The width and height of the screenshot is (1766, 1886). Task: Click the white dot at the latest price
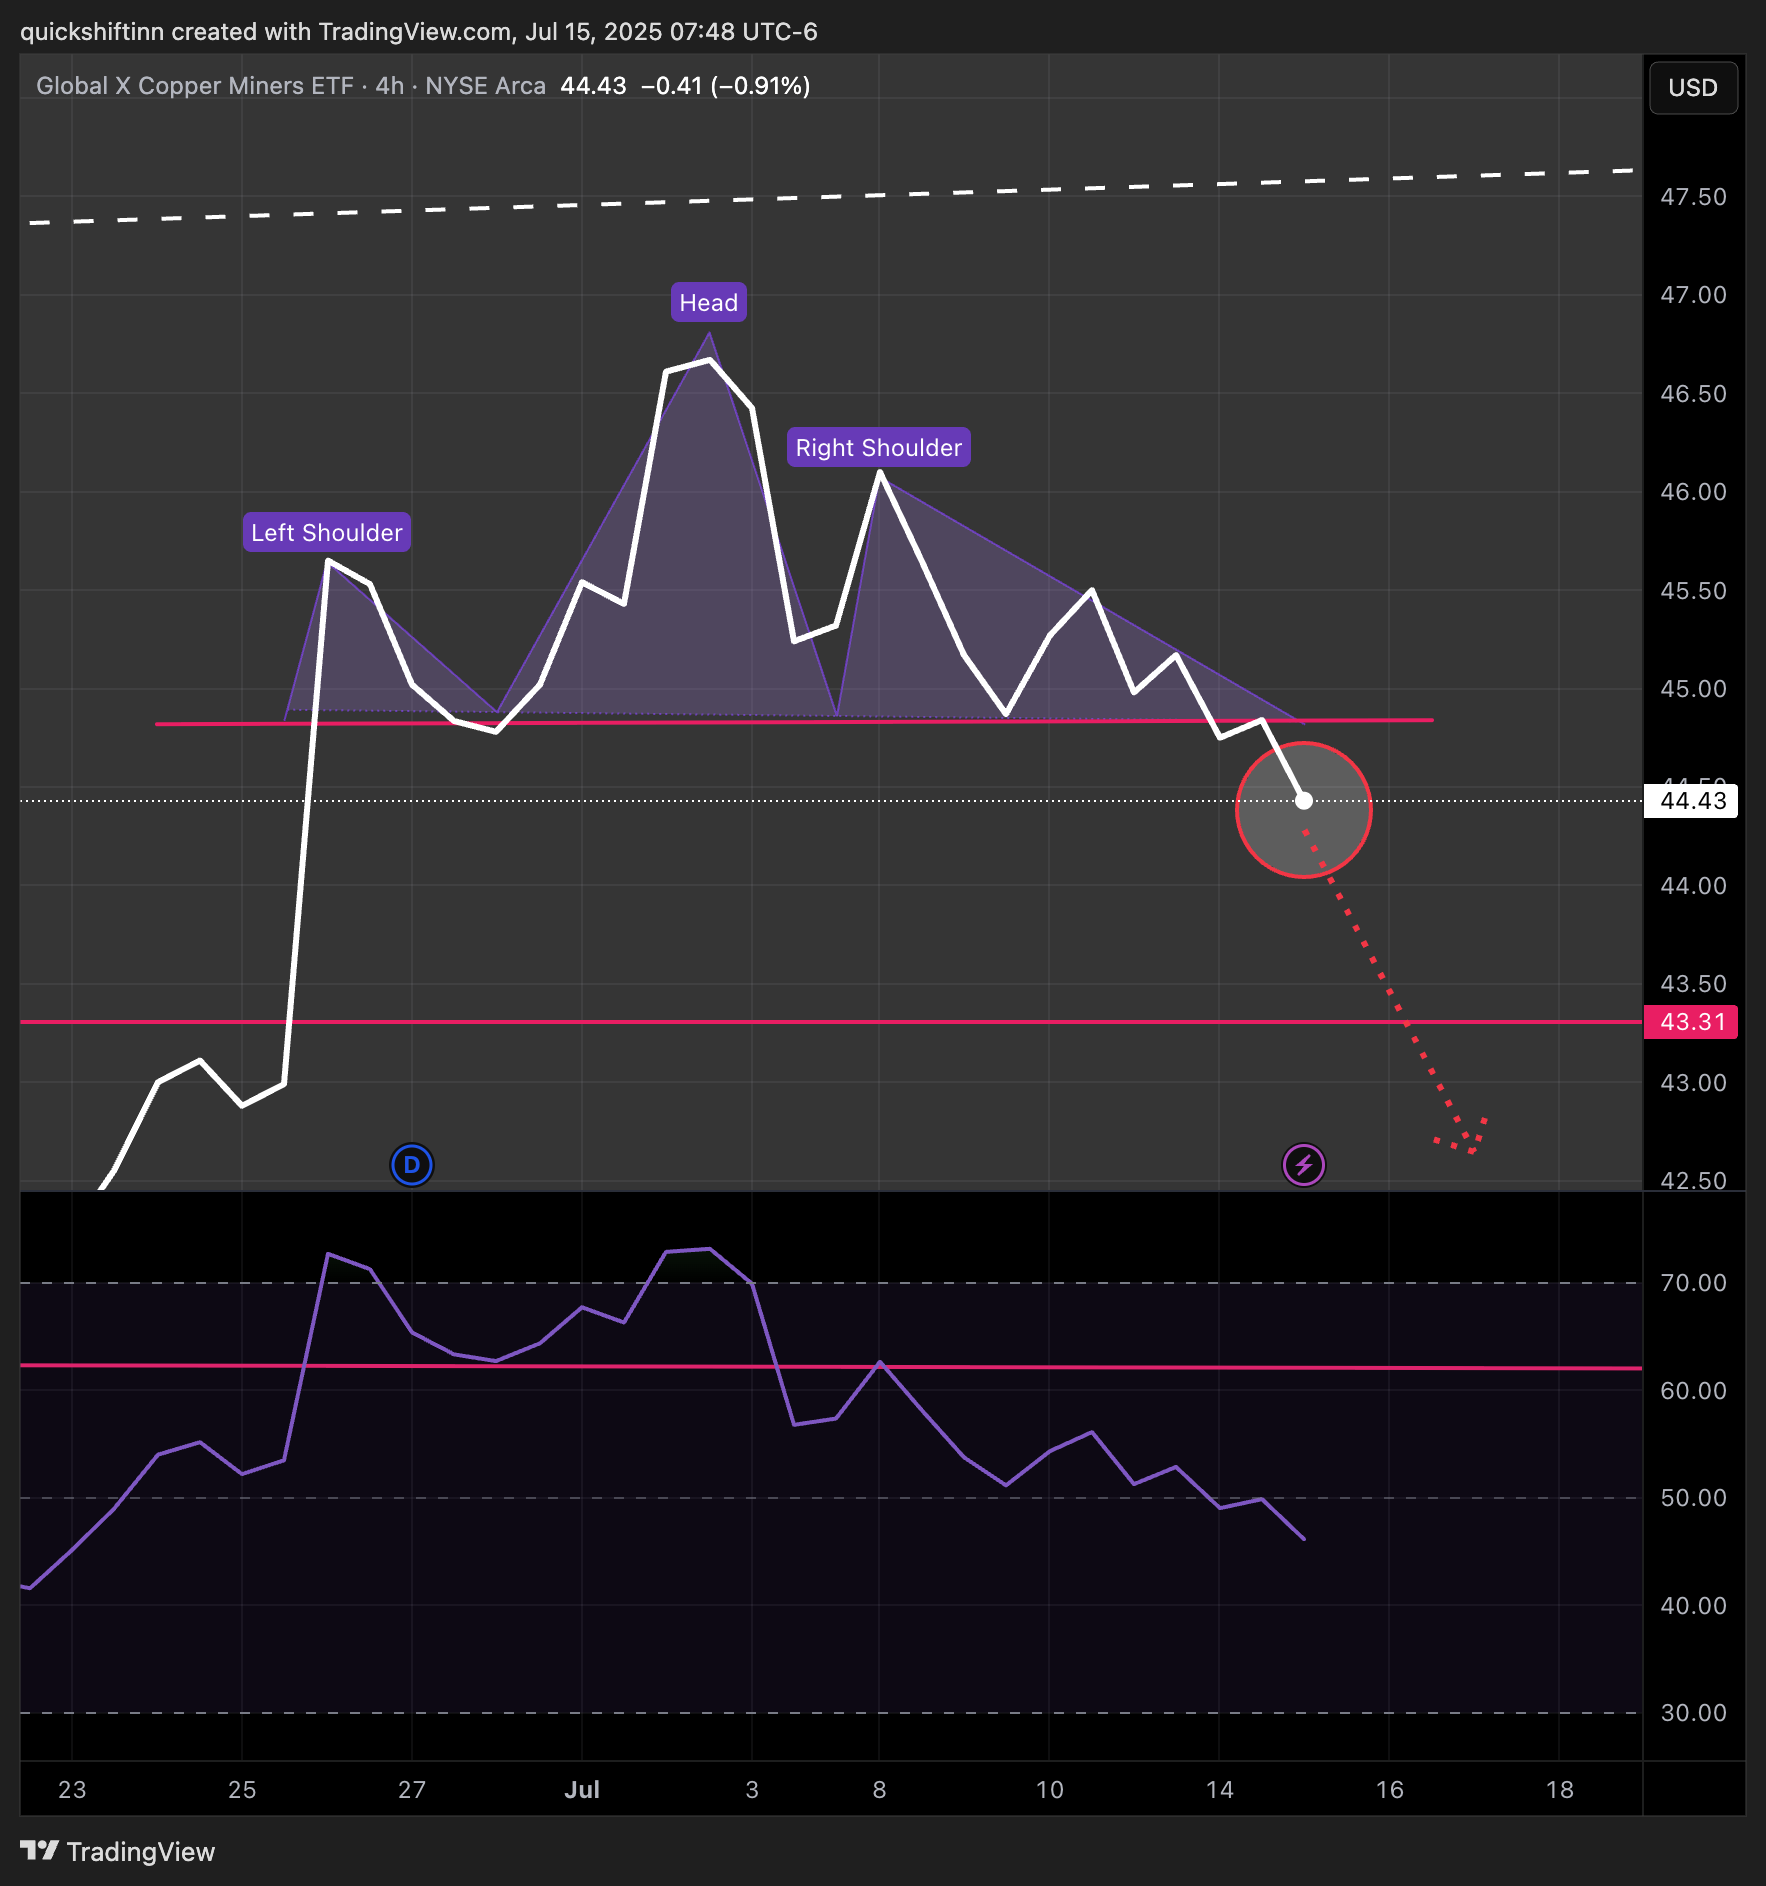1304,800
